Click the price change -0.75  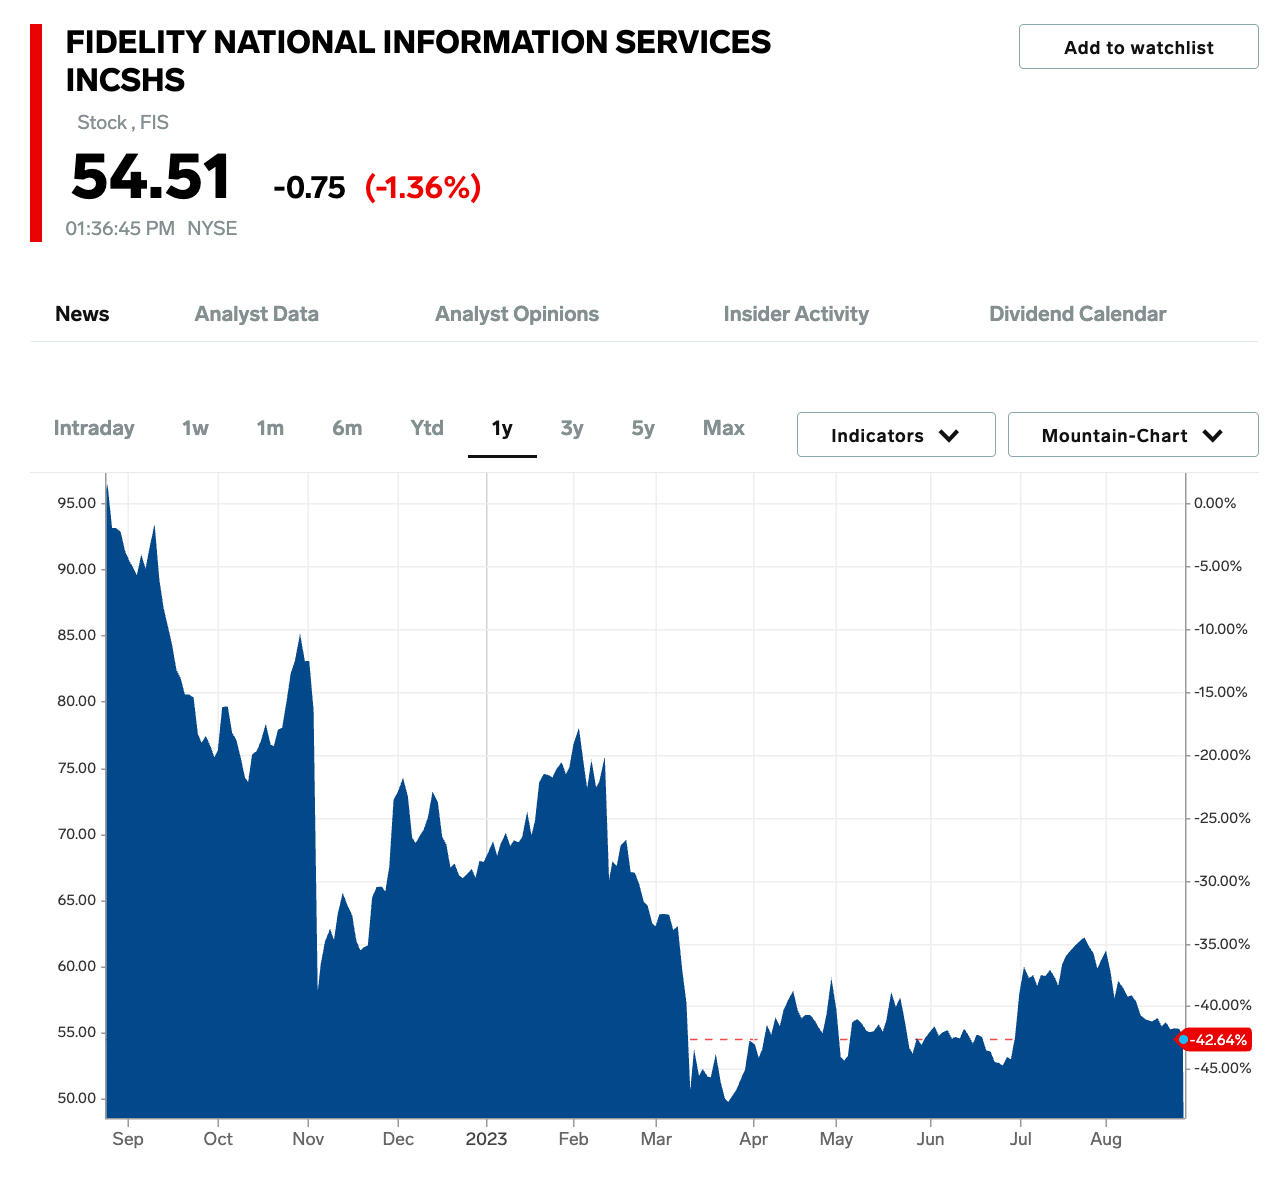point(309,188)
